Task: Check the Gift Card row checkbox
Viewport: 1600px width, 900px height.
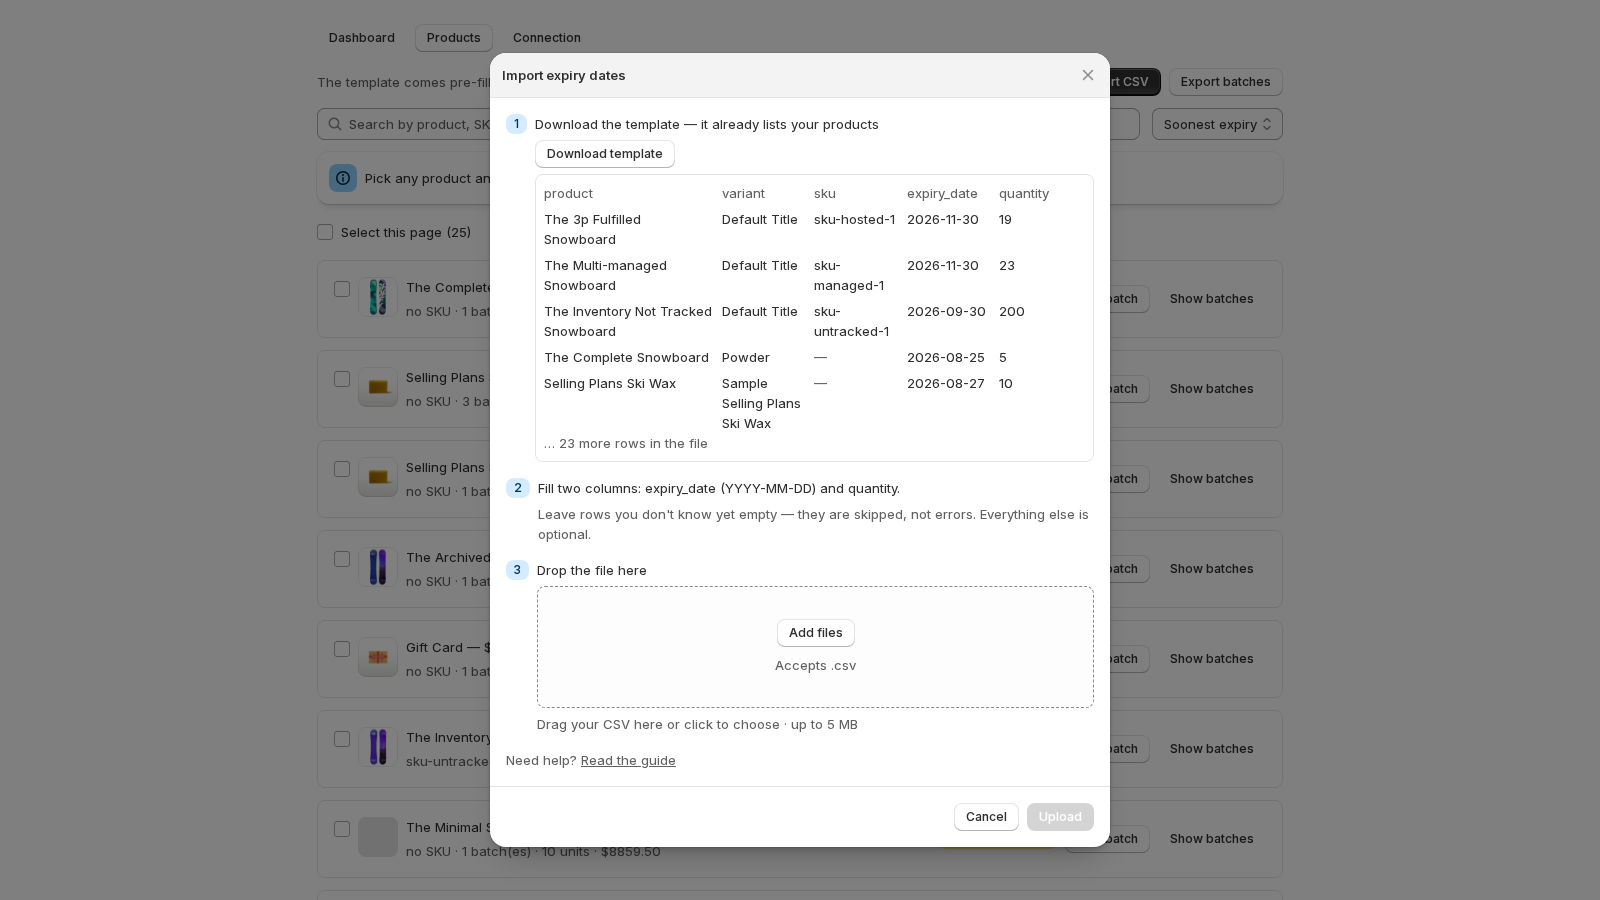Action: pyautogui.click(x=342, y=649)
